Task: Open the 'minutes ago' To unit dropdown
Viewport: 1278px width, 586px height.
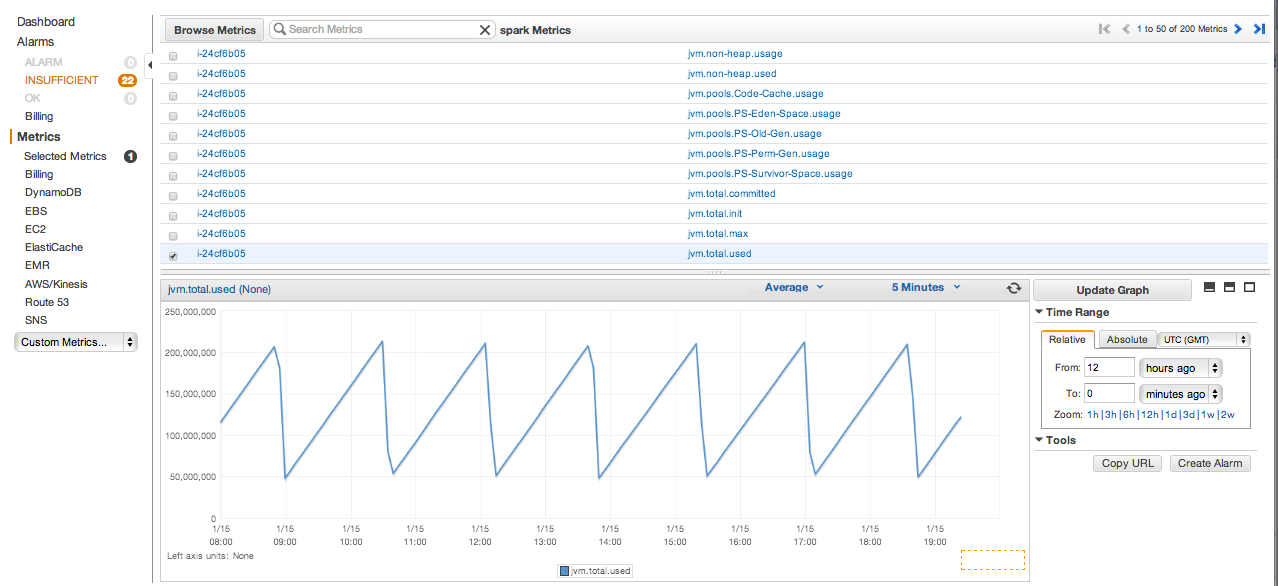Action: [1181, 394]
